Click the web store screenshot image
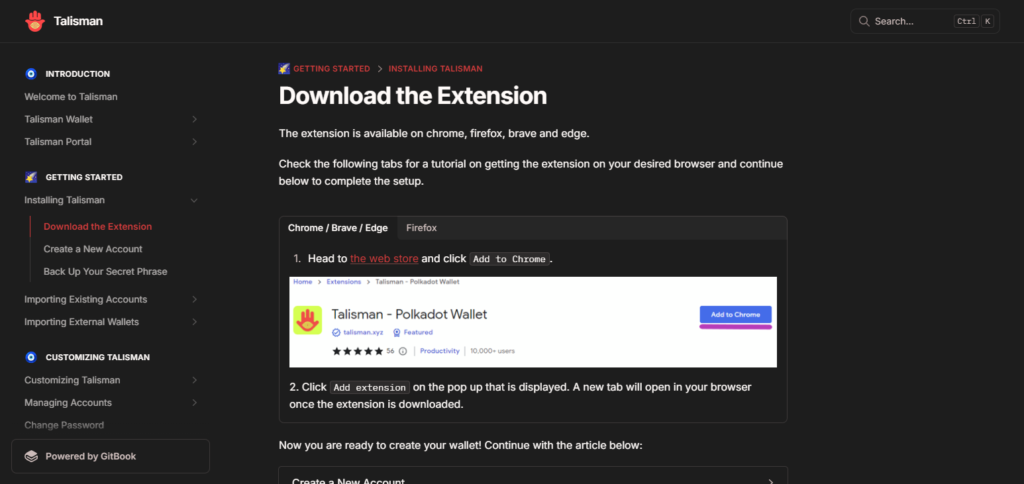Viewport: 1024px width, 484px height. point(533,322)
